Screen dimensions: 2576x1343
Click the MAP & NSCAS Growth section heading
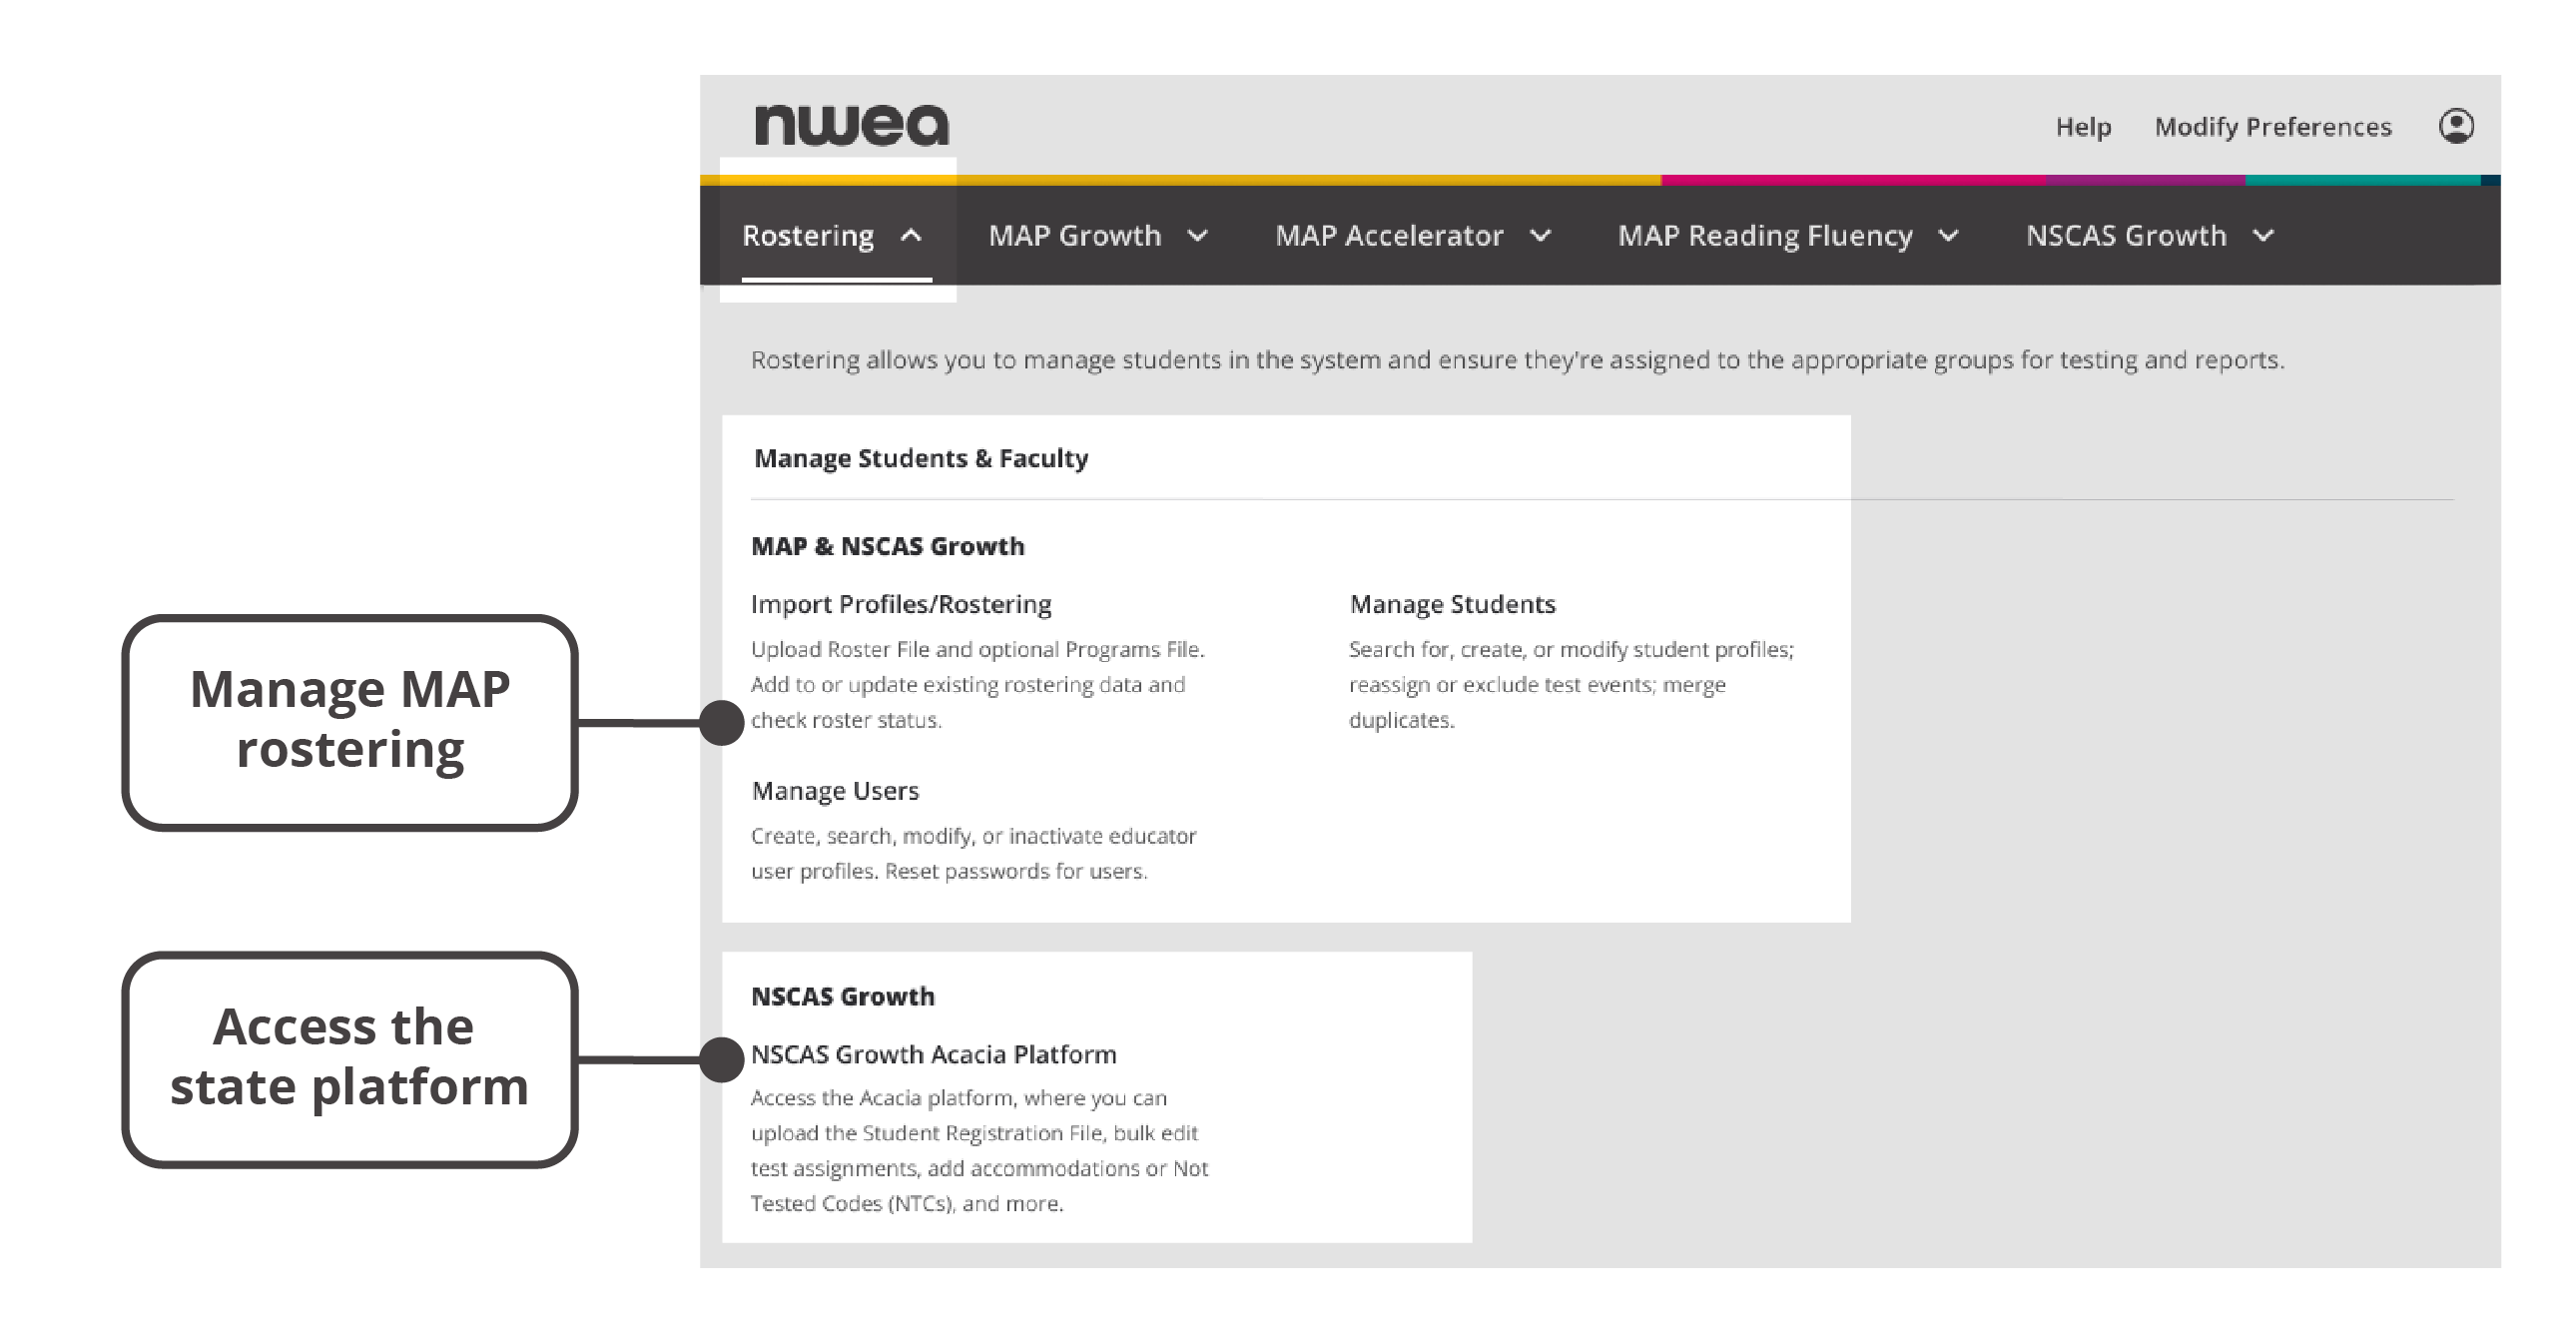[x=887, y=546]
